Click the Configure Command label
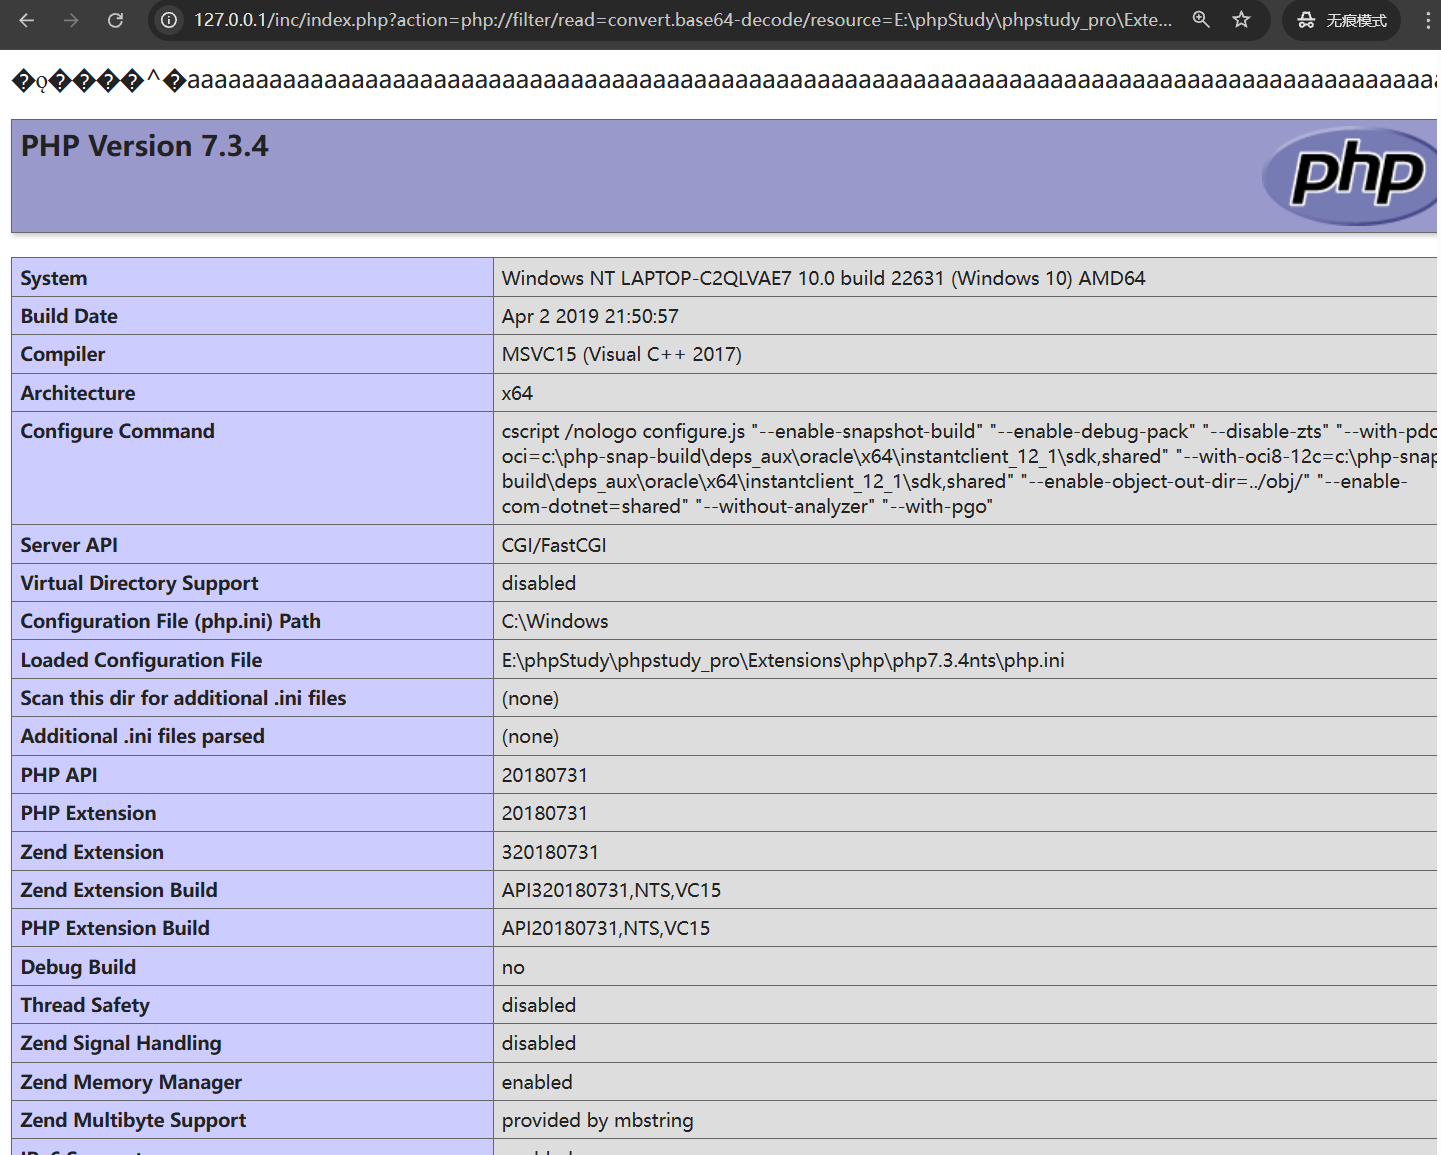This screenshot has height=1155, width=1441. click(118, 431)
